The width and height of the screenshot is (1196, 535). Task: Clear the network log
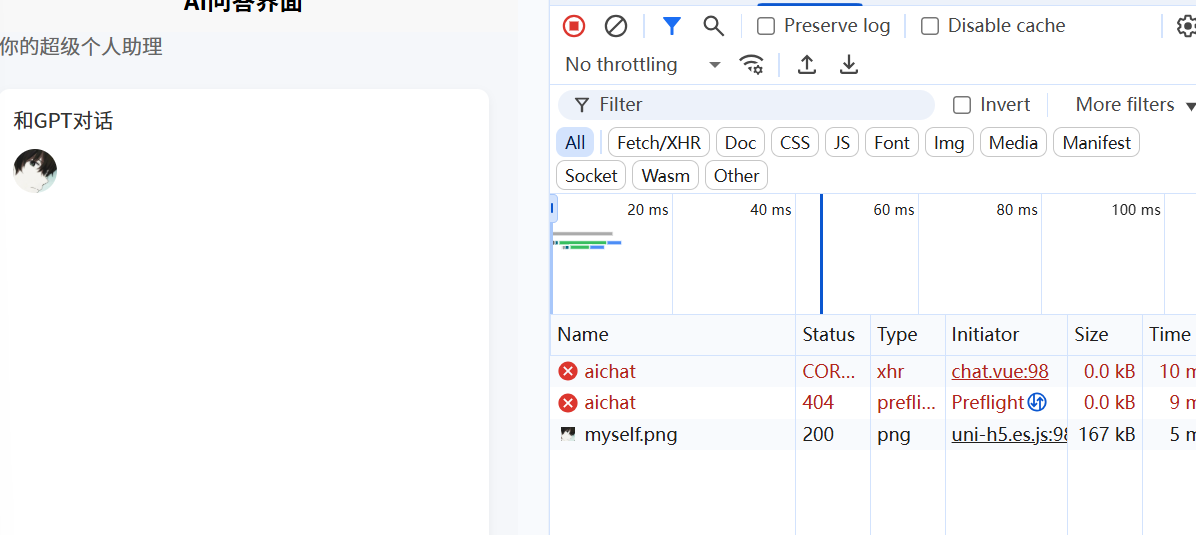click(x=616, y=26)
